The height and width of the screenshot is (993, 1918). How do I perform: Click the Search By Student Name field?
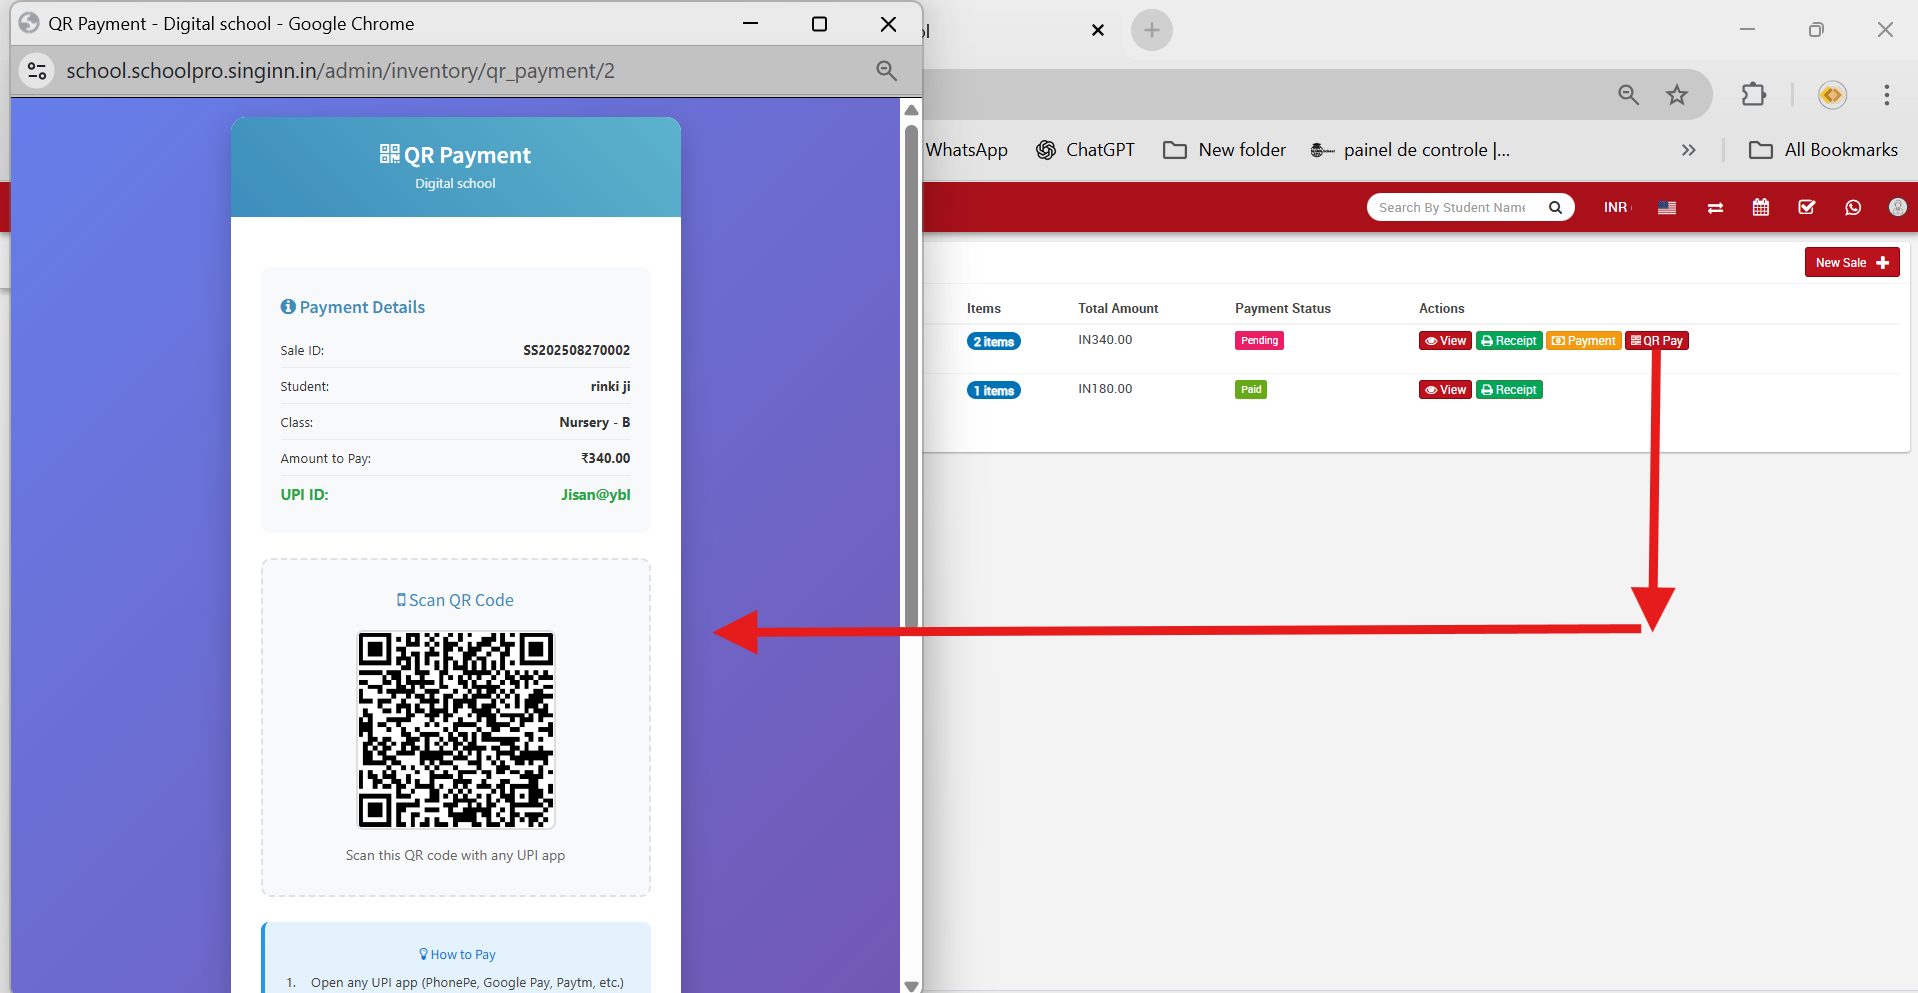pos(1455,207)
